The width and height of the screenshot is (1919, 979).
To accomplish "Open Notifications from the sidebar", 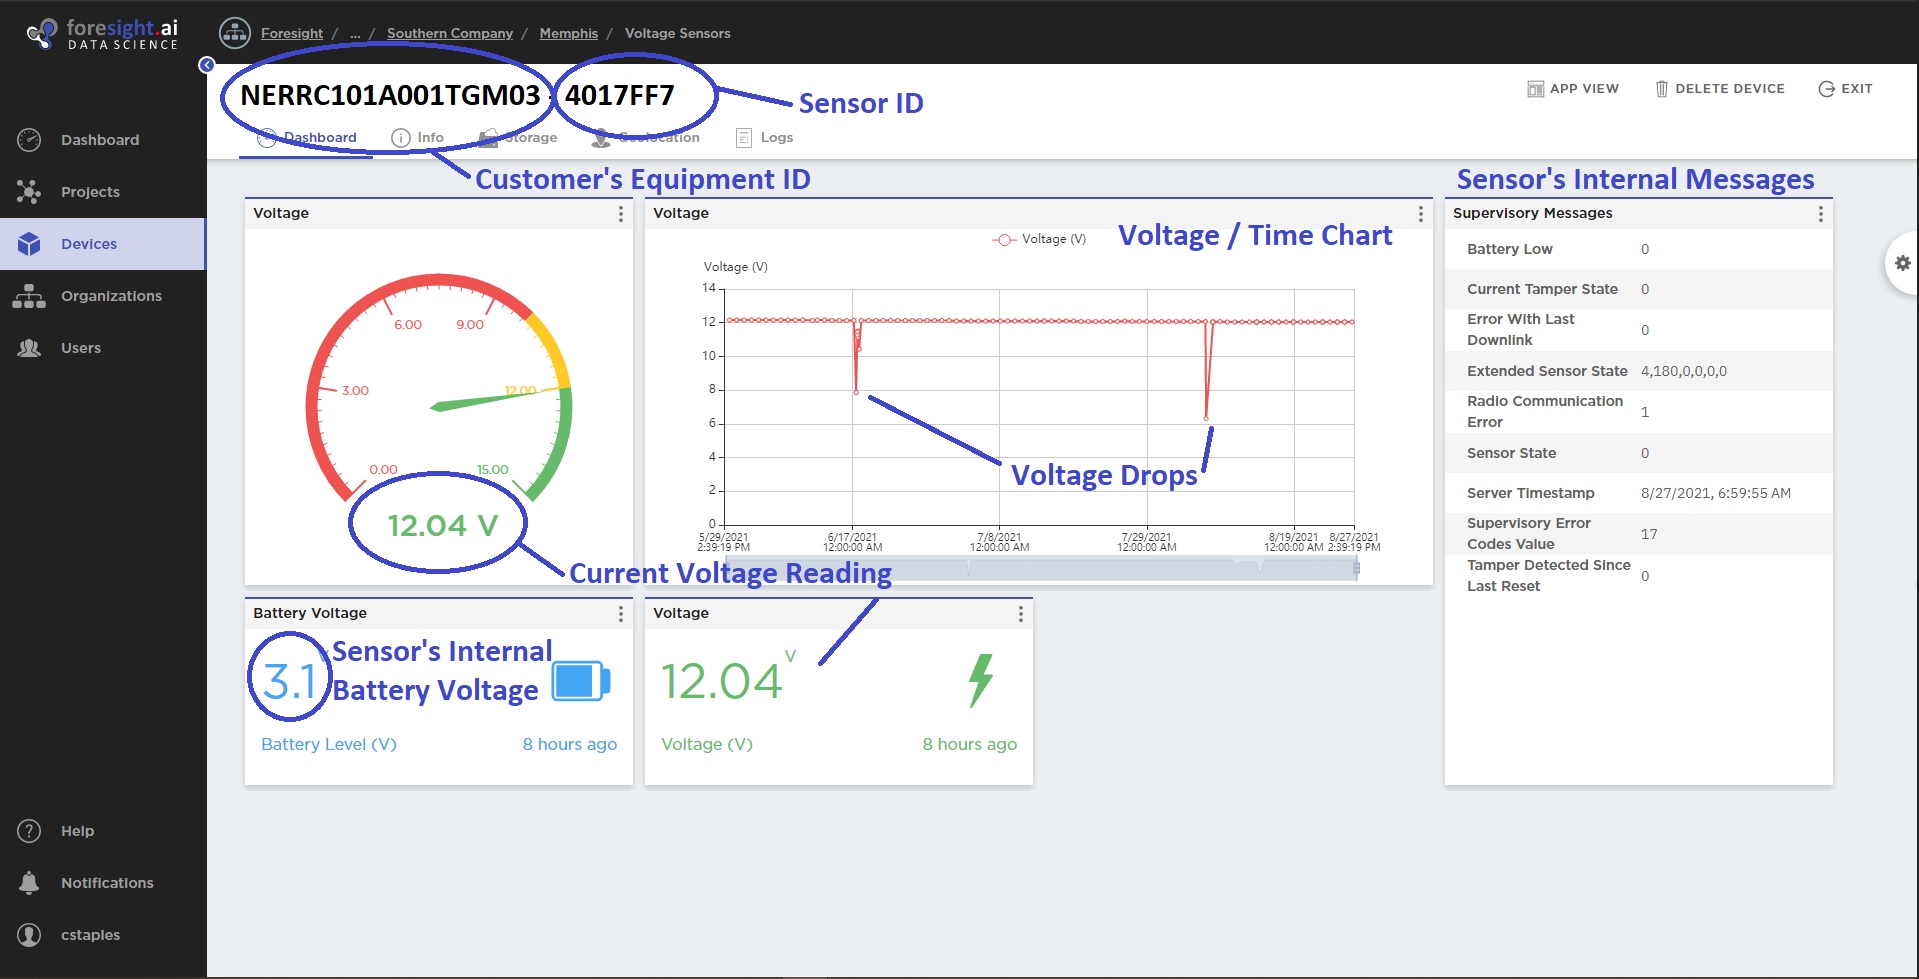I will coord(106,883).
